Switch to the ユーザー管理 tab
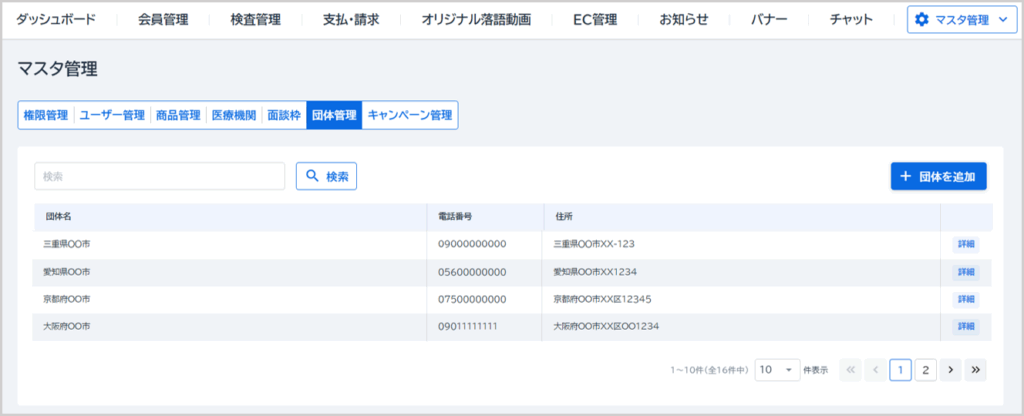The image size is (1024, 416). click(x=112, y=115)
